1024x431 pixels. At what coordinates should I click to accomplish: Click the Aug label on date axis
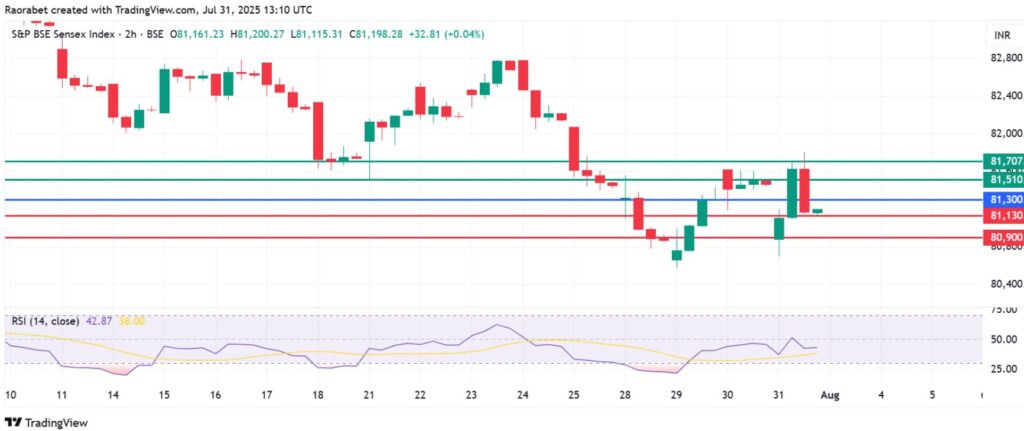pos(829,395)
